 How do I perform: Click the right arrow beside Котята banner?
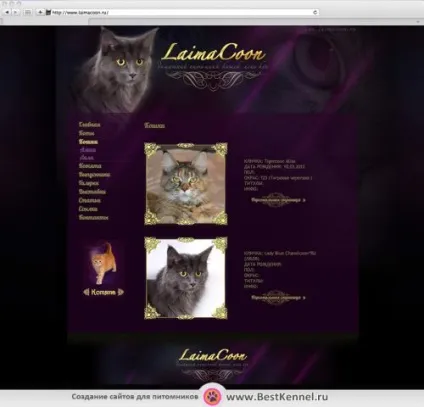pos(121,292)
